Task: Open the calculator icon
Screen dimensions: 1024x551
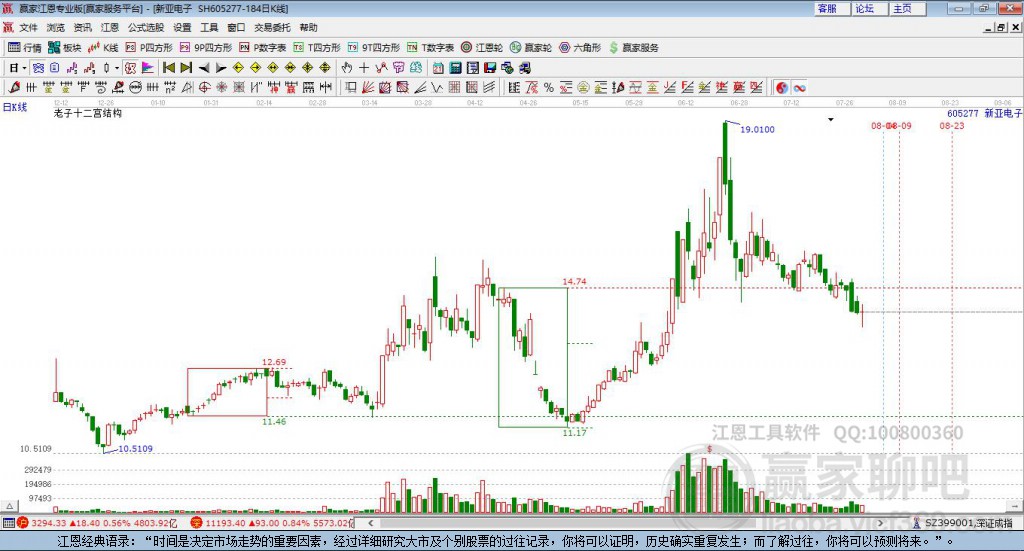Action: pos(455,68)
